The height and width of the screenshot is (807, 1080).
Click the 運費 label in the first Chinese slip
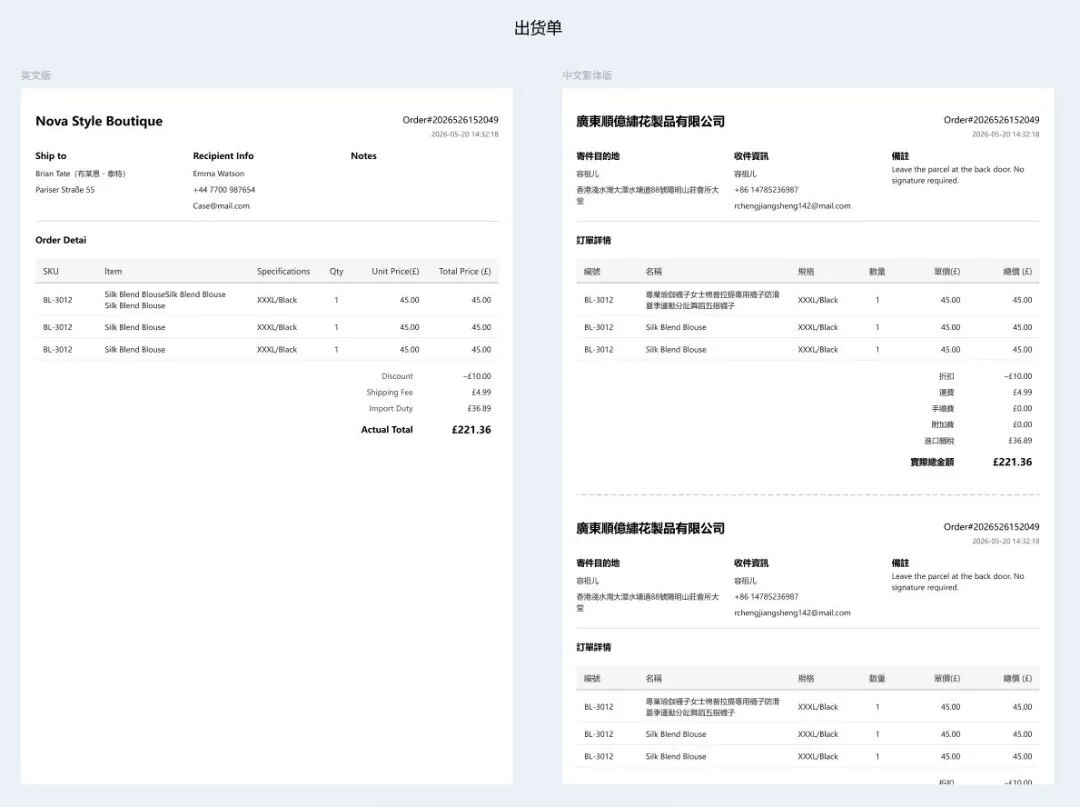946,392
